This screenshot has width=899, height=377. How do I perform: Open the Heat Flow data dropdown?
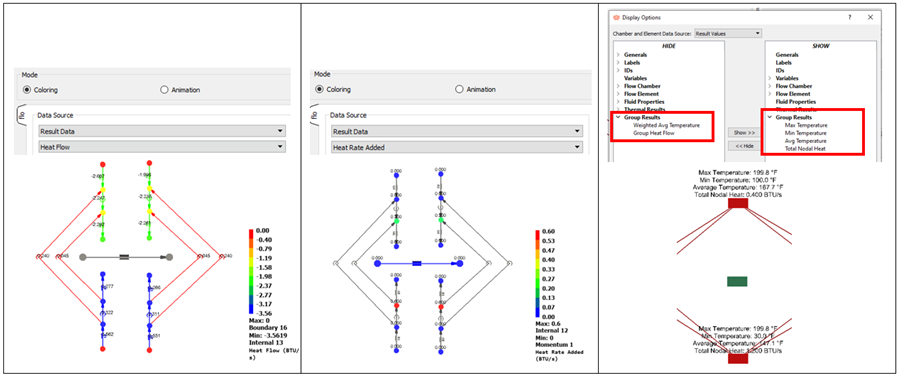coord(162,147)
